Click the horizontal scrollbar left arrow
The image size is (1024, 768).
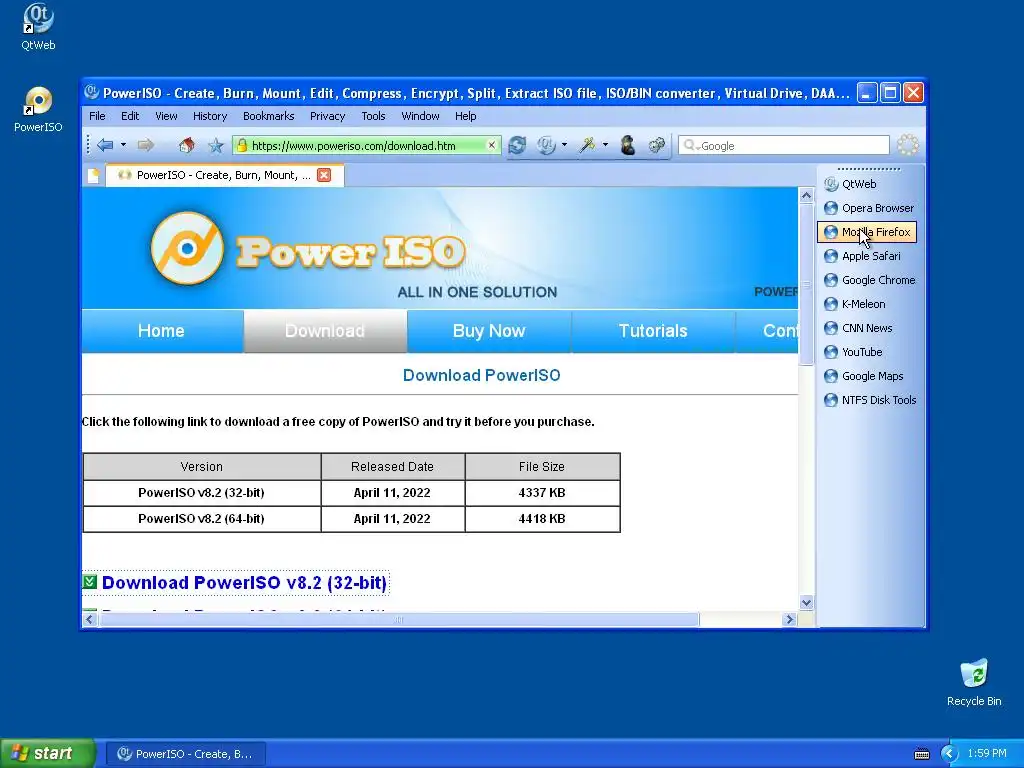90,619
